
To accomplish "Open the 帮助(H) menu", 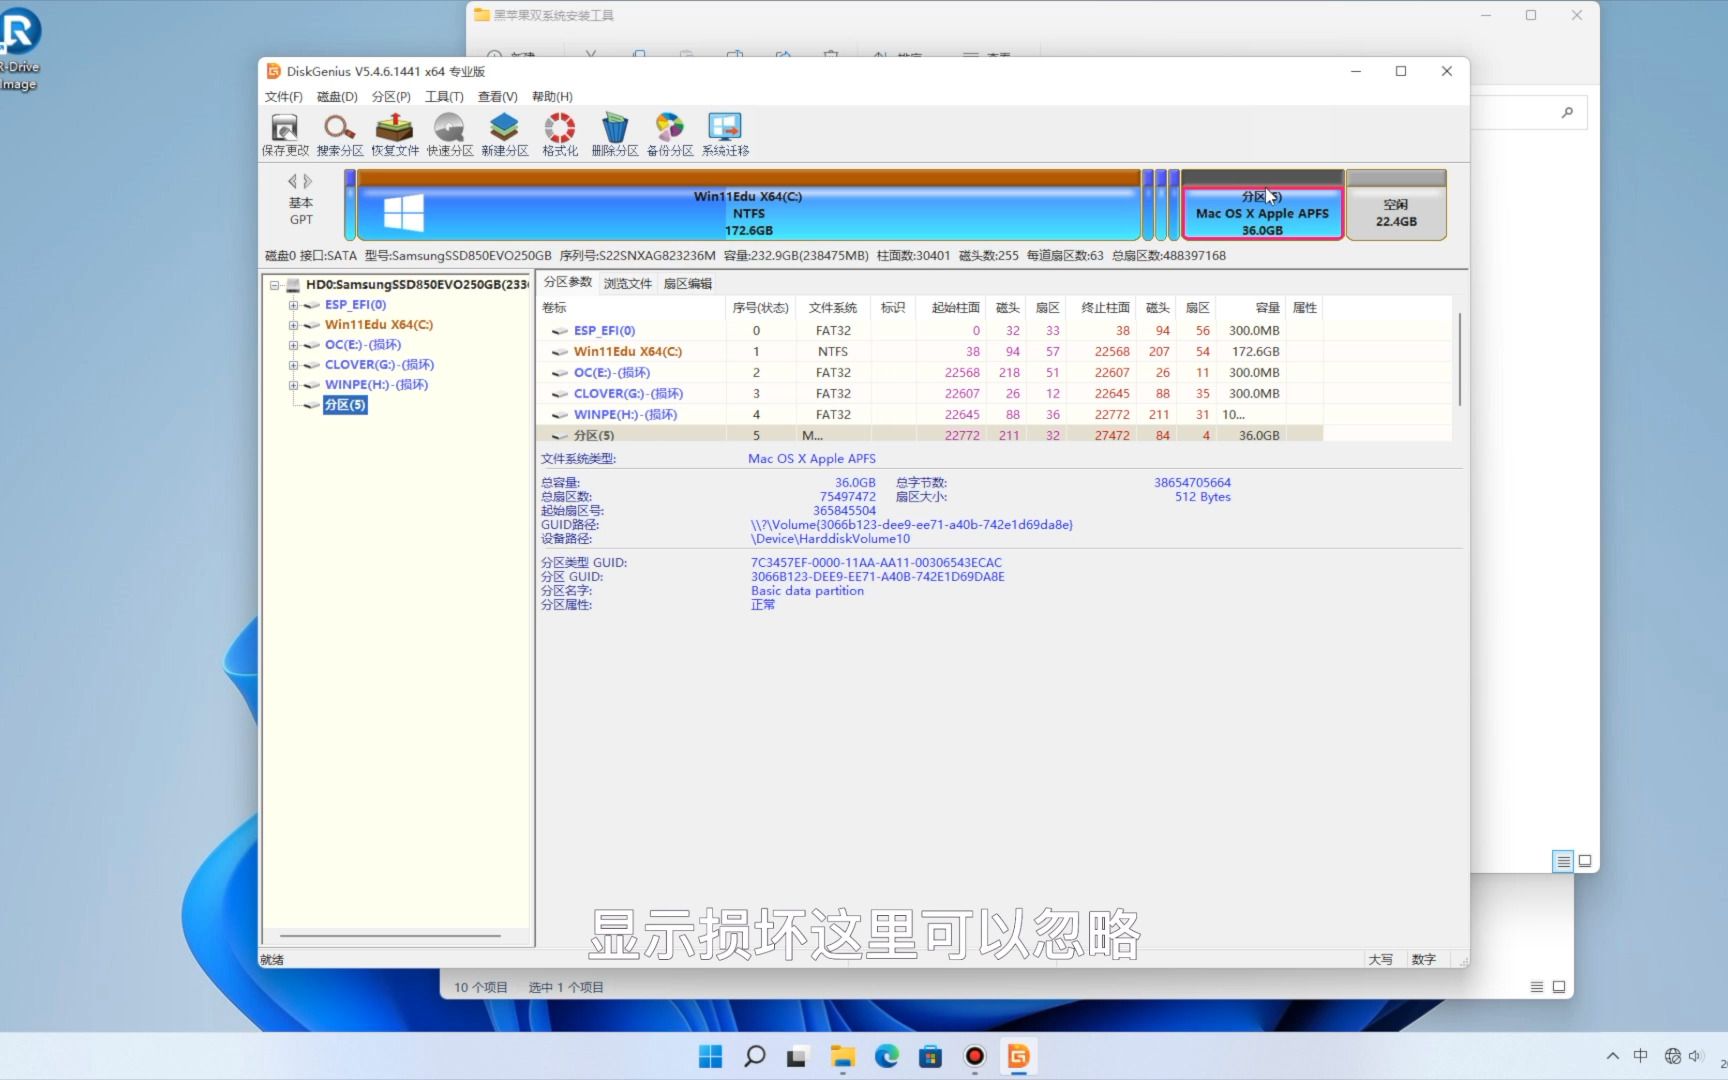I will click(552, 97).
